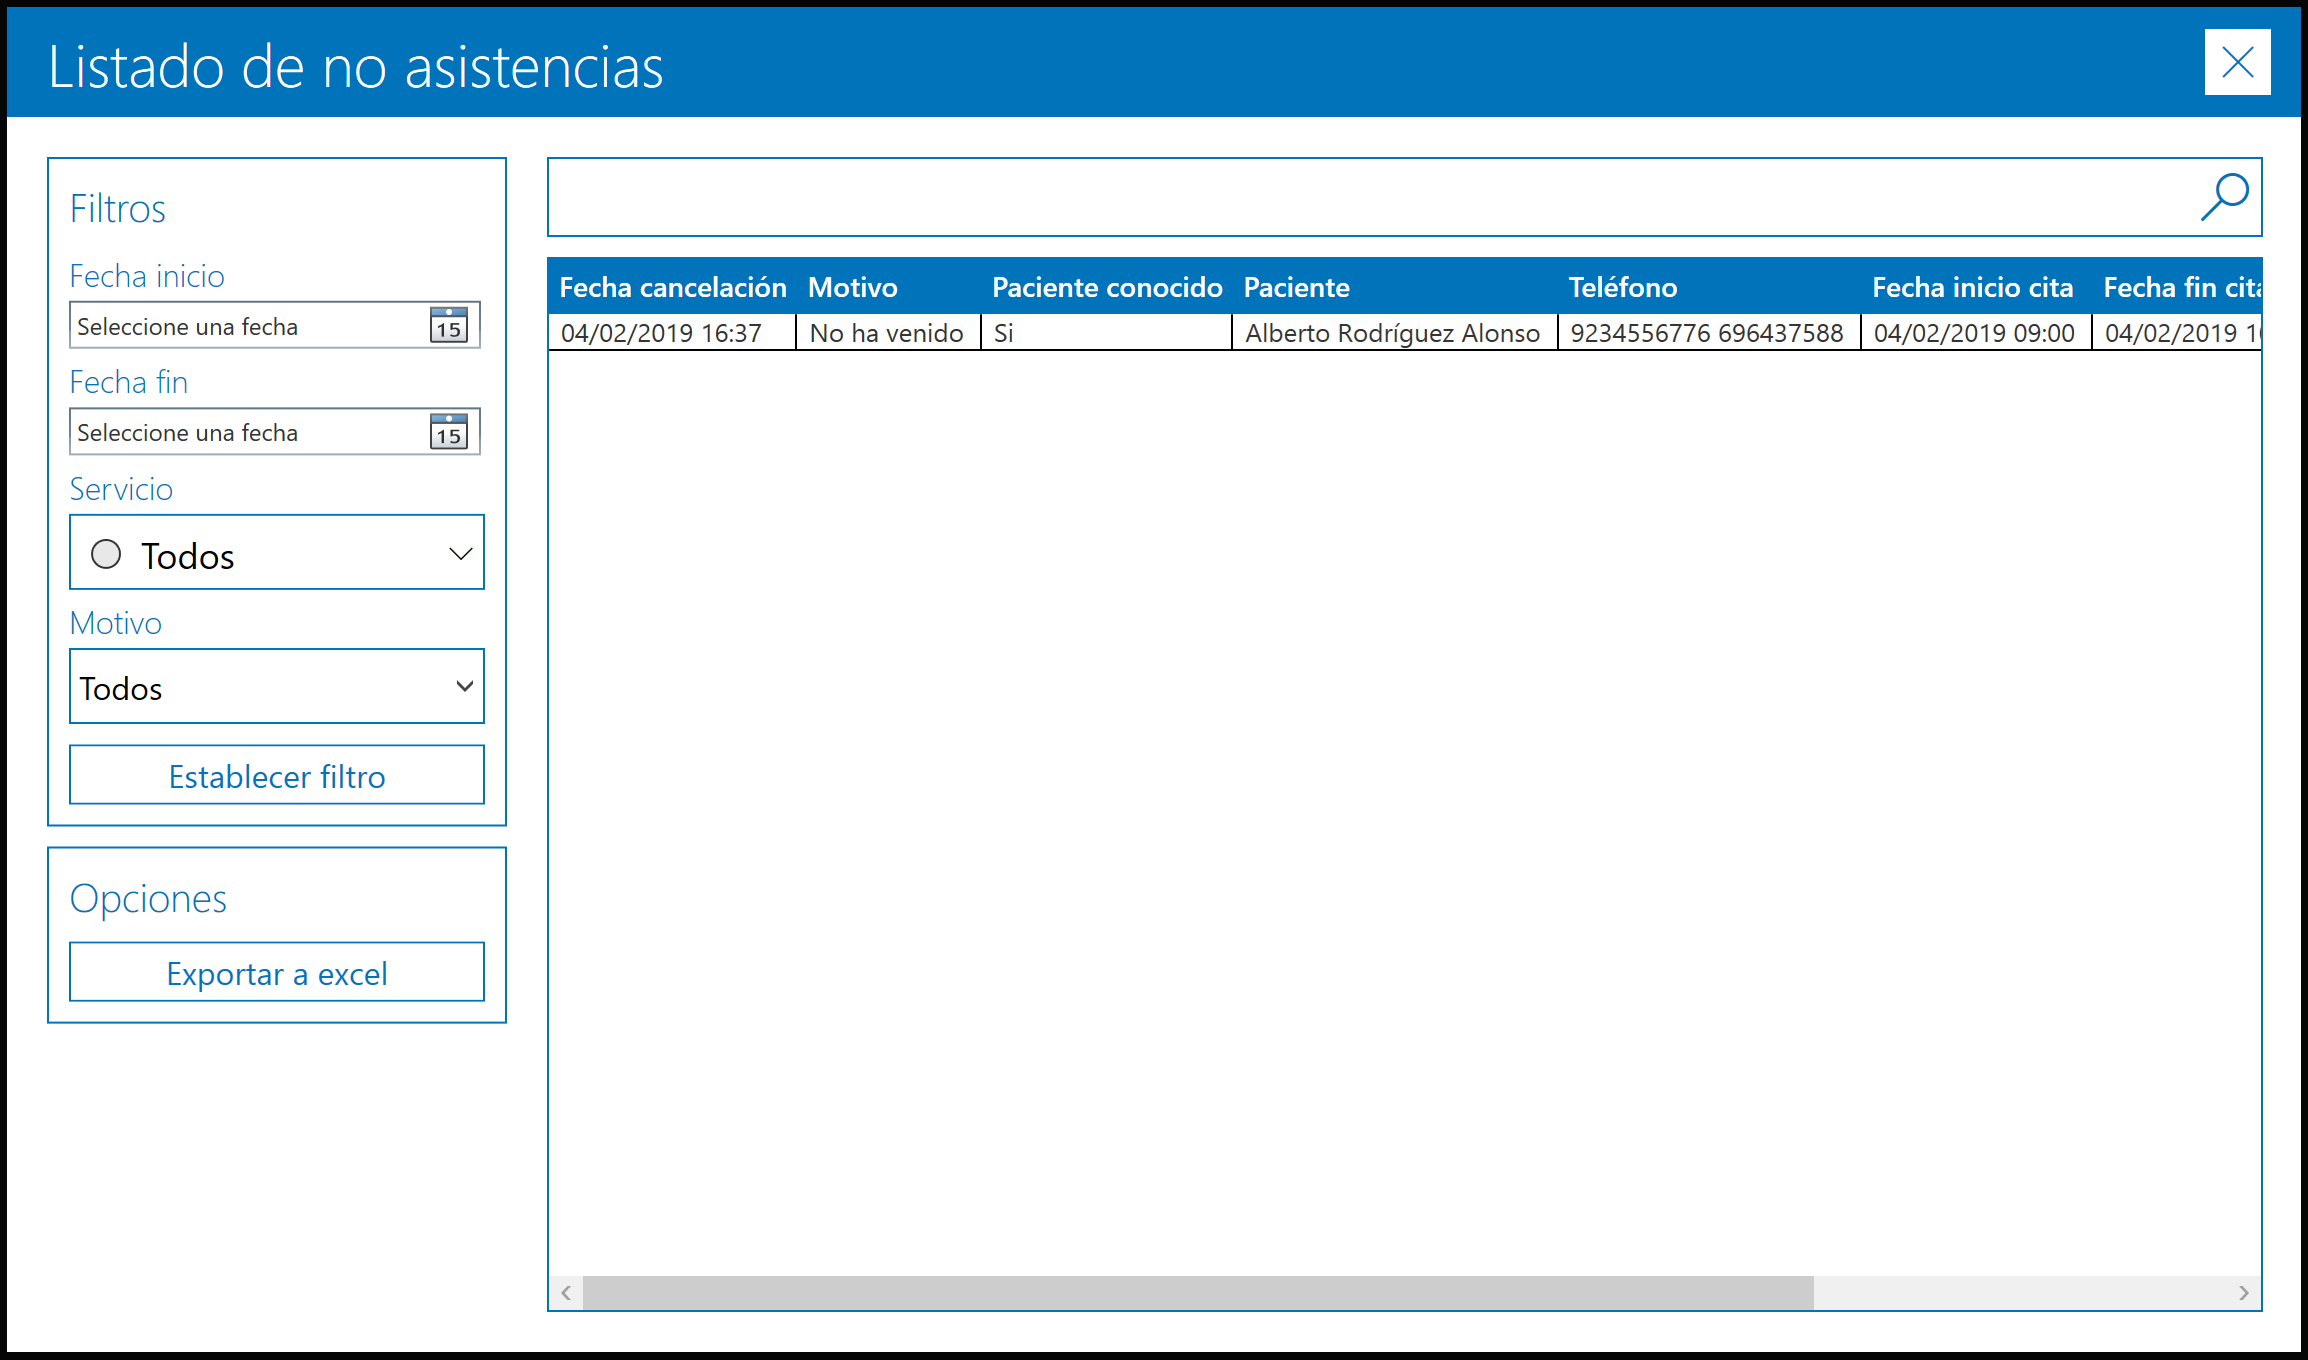Open the Motivo combo box showing Todos
Viewport: 2308px width, 1360px height.
pos(250,687)
